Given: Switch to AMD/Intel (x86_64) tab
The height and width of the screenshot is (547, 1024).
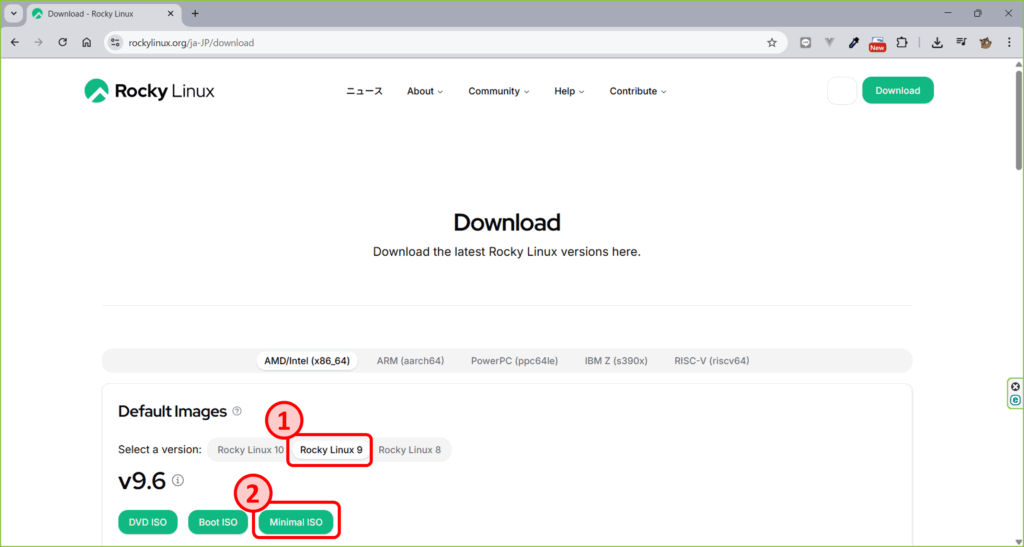Looking at the screenshot, I should 307,361.
